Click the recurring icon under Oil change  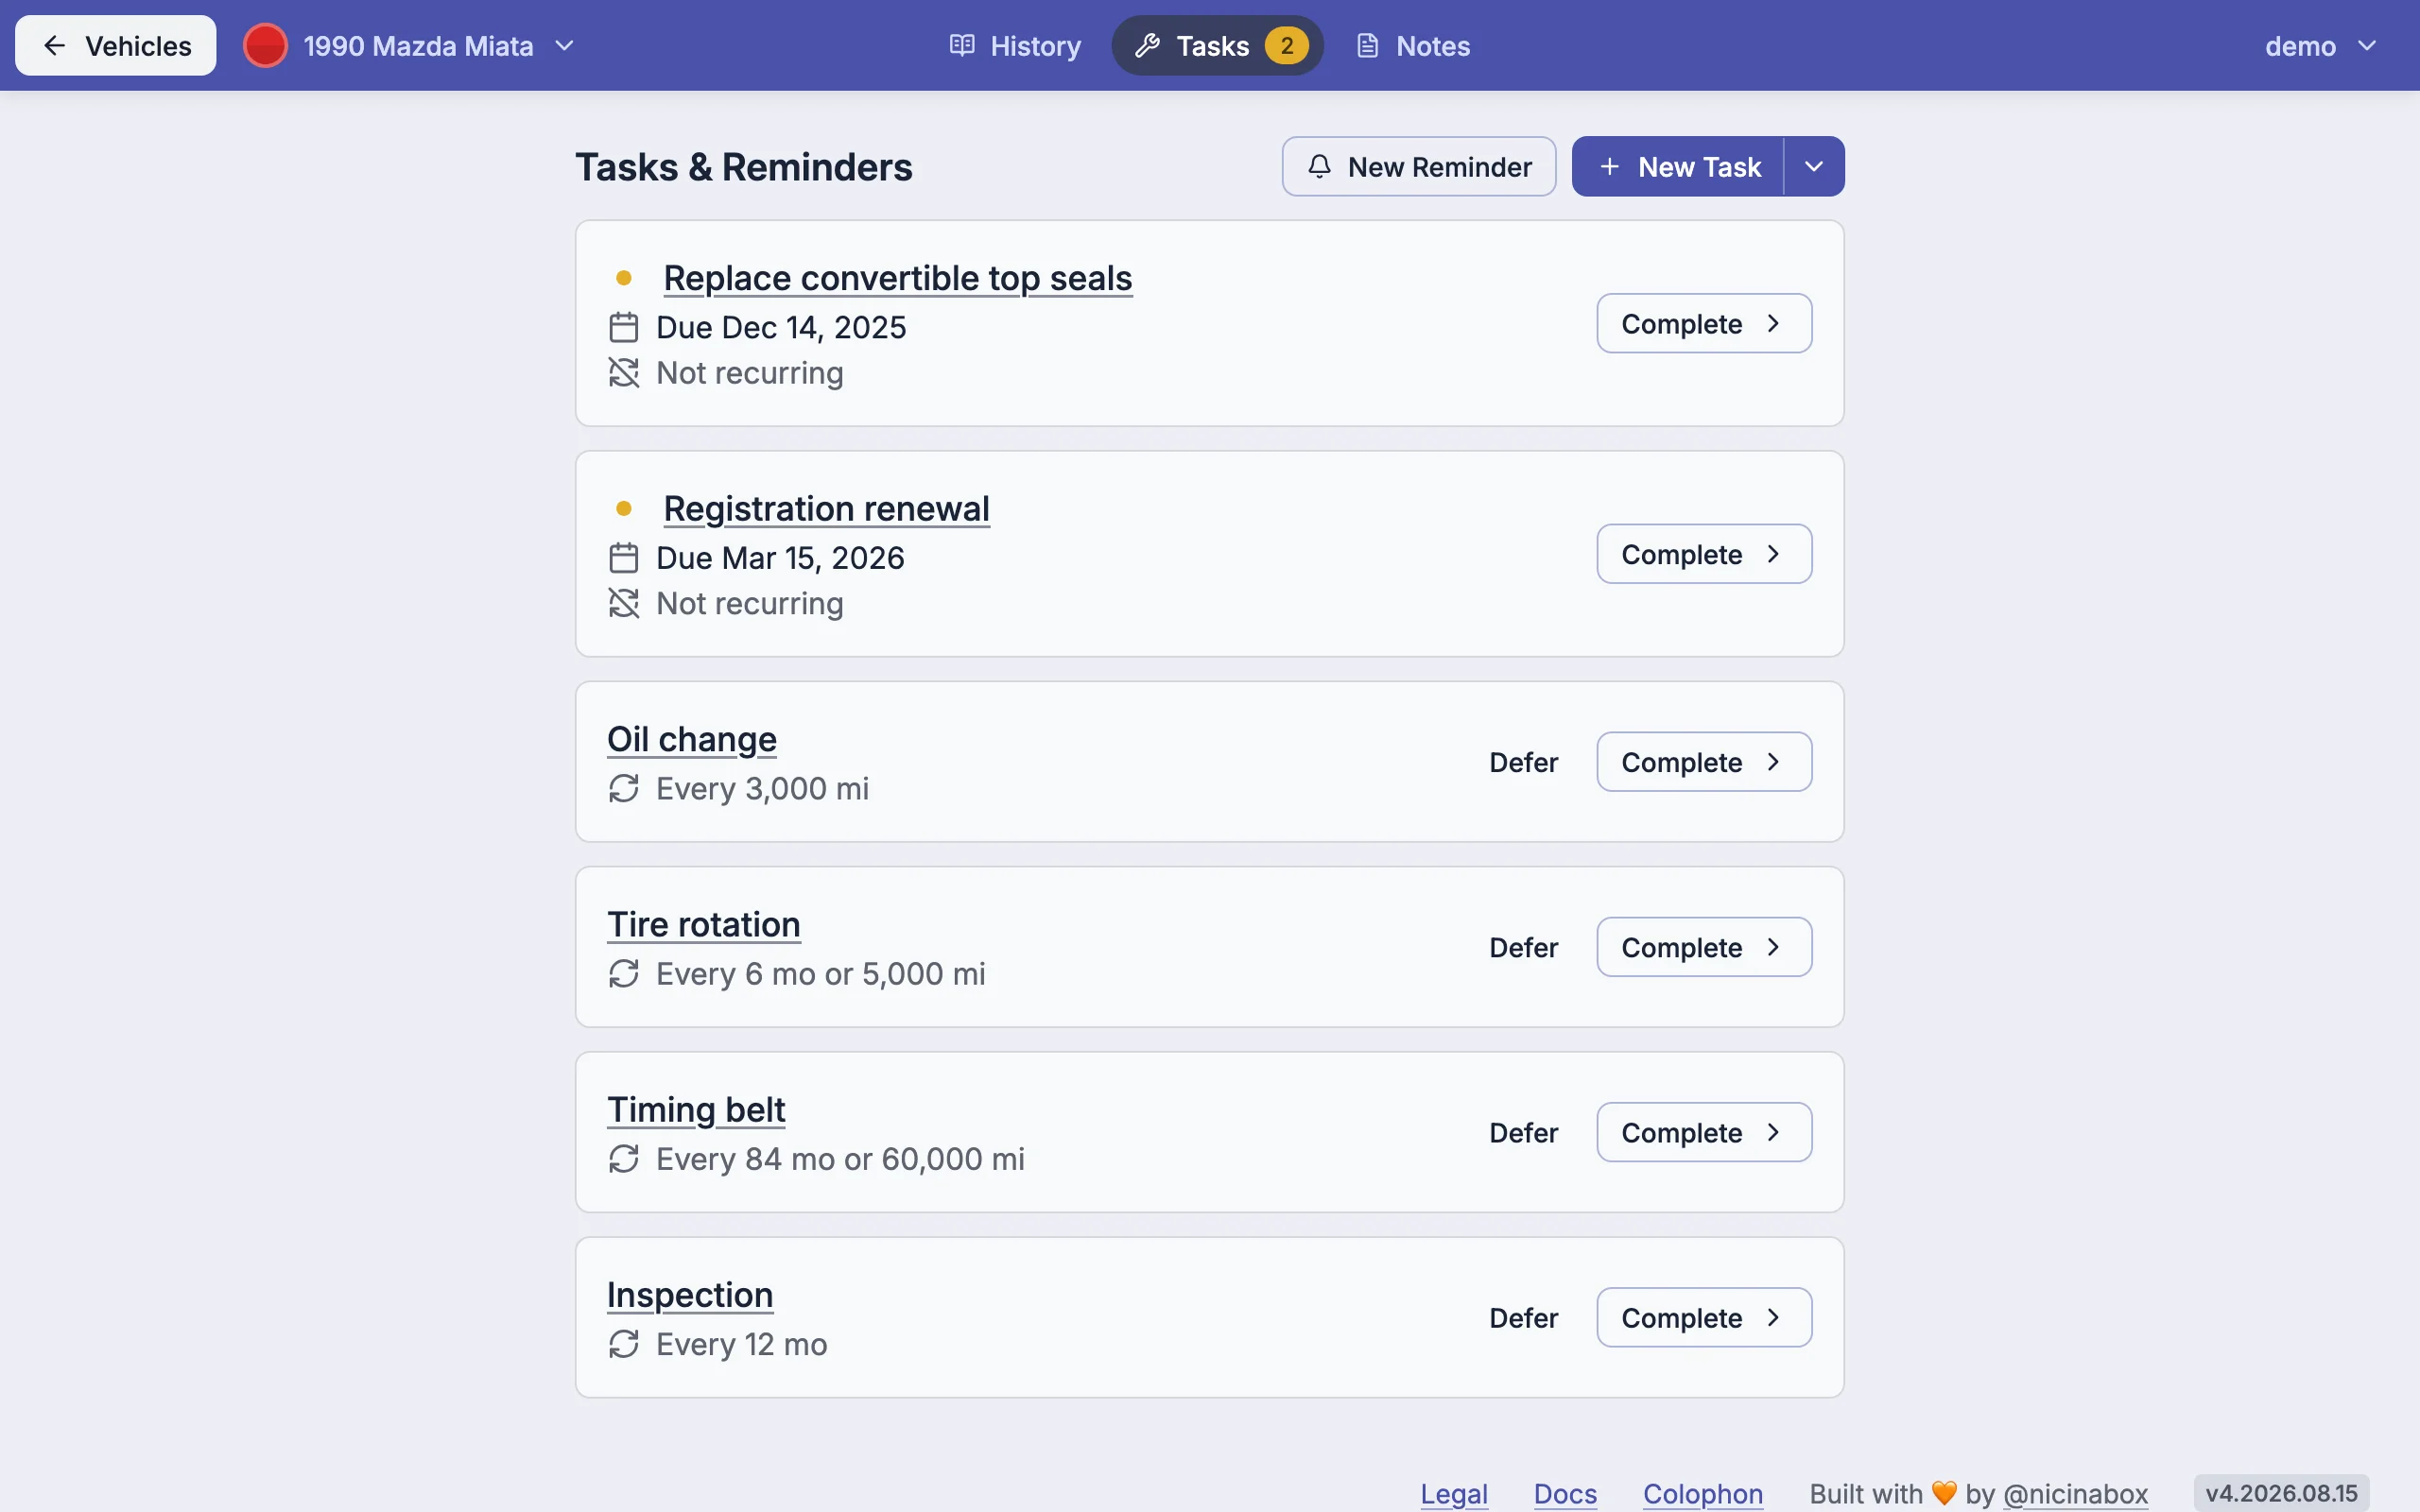[623, 788]
